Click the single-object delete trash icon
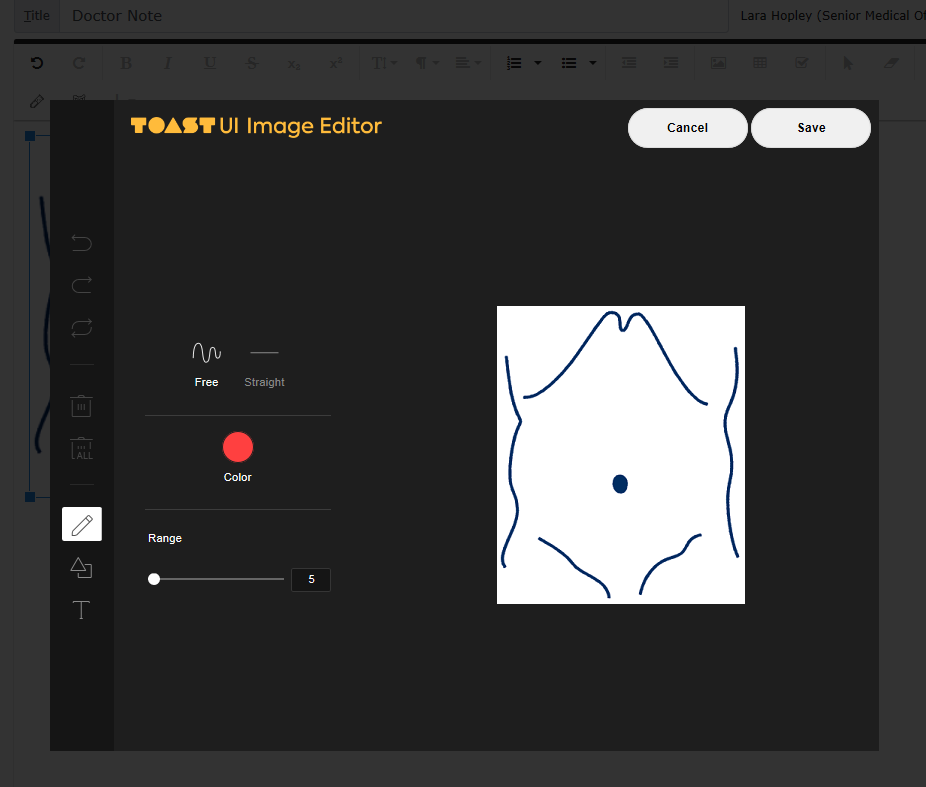The height and width of the screenshot is (787, 926). point(82,405)
